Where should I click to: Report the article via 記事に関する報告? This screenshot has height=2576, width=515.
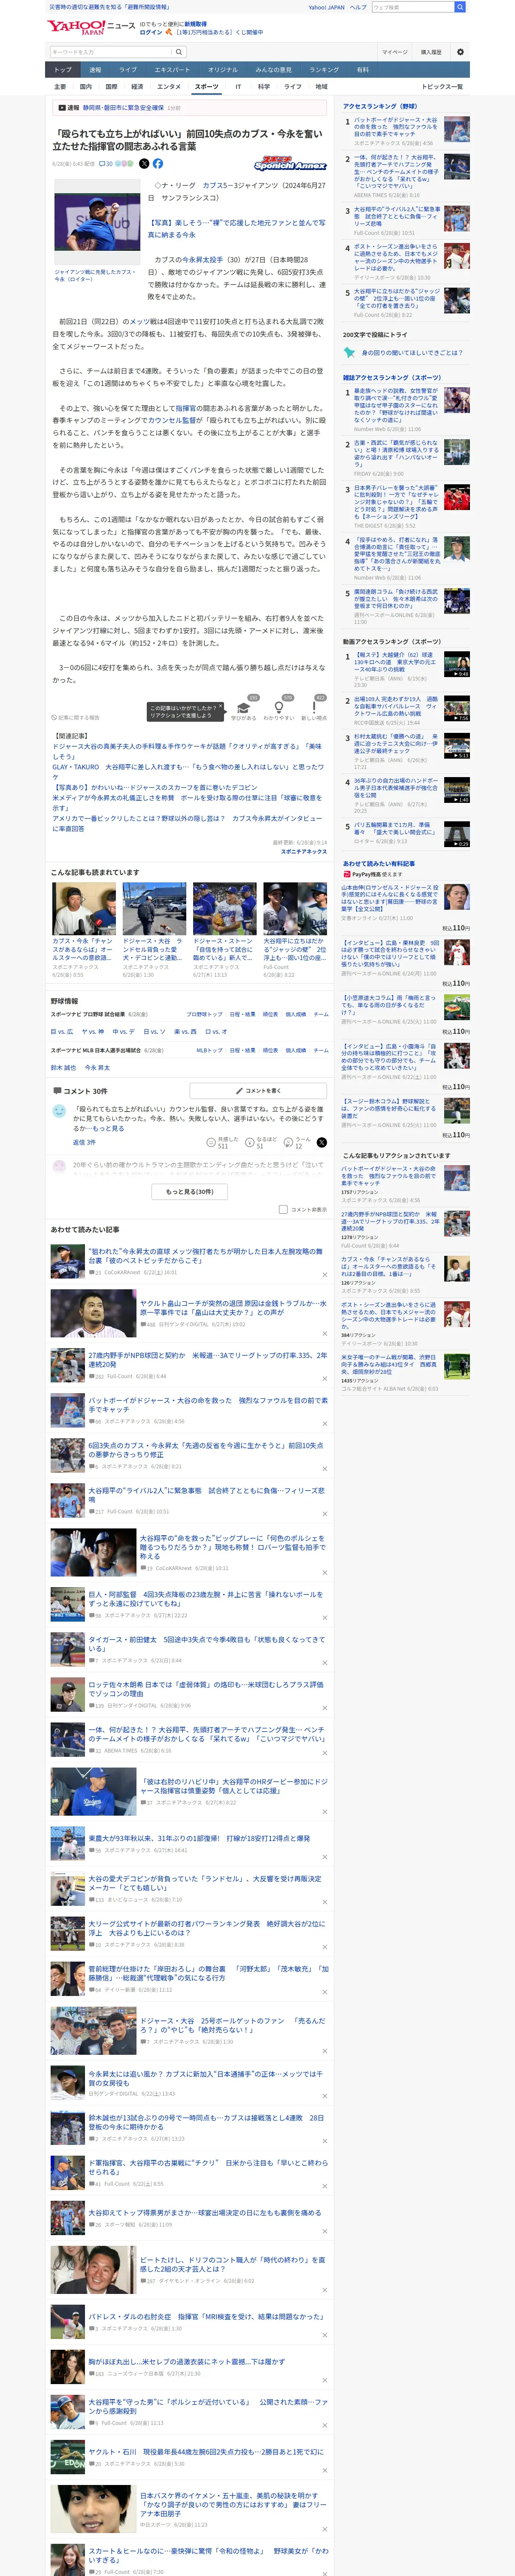(76, 717)
